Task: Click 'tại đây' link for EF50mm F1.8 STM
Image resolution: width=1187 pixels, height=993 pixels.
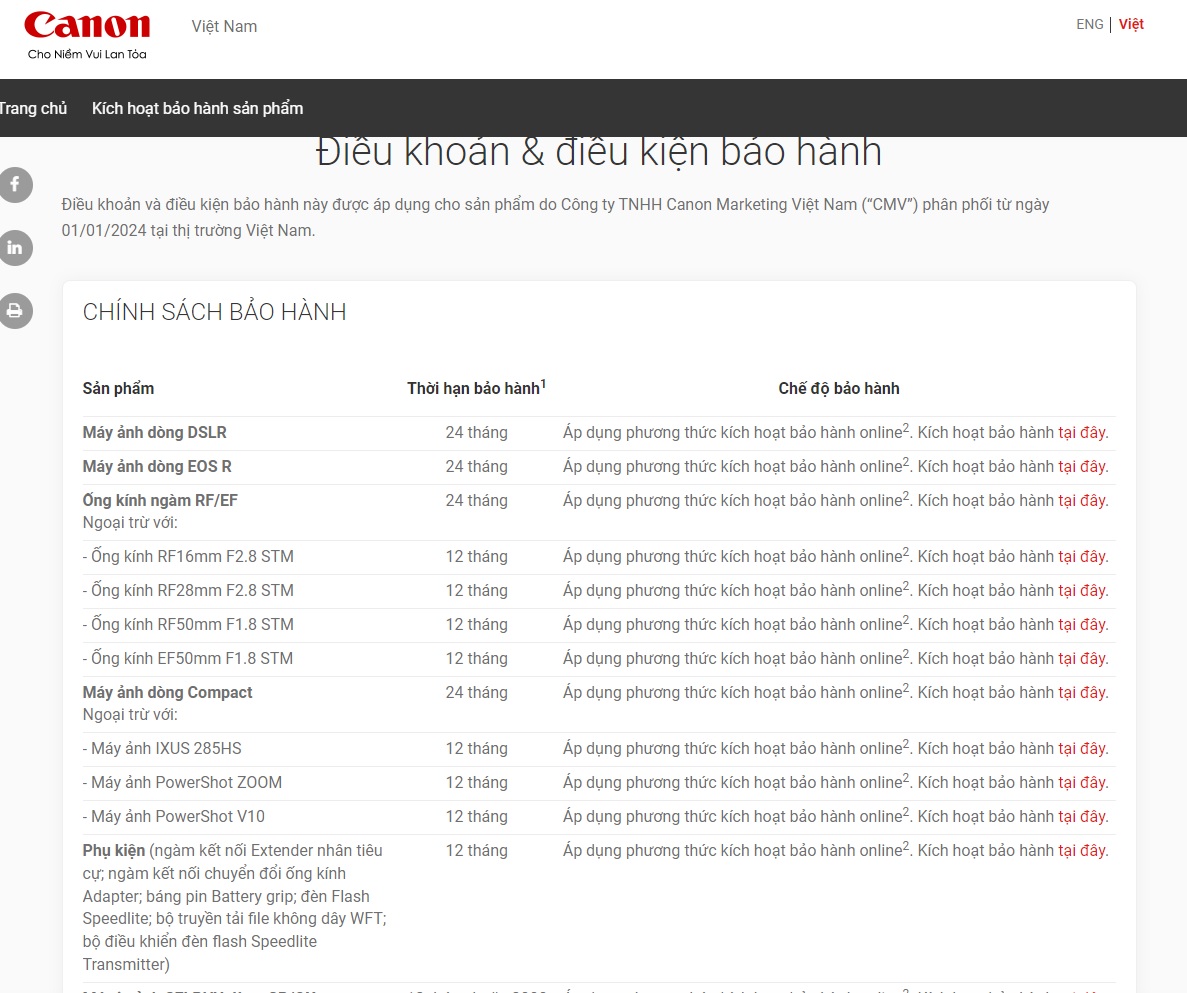Action: (x=1082, y=658)
